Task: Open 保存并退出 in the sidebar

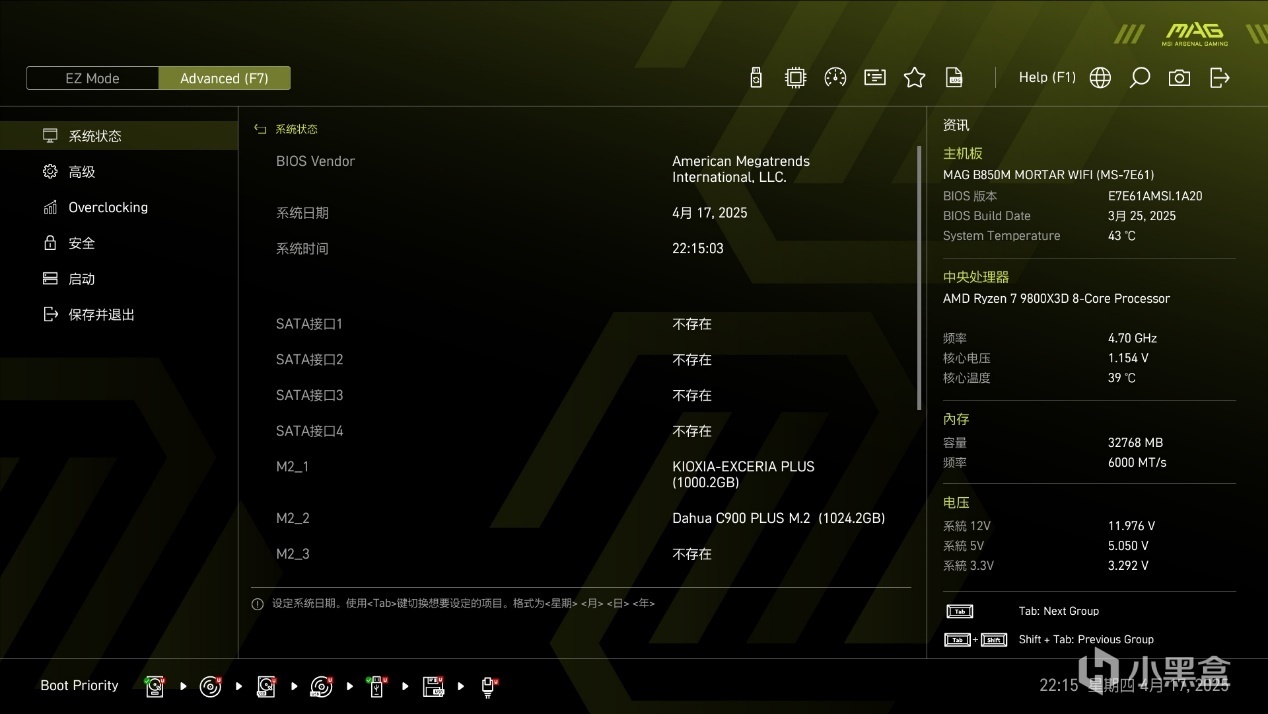Action: tap(119, 314)
